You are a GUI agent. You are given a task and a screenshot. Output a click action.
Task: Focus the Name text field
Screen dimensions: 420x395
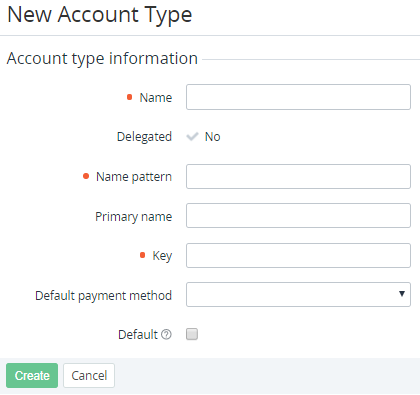coord(298,97)
